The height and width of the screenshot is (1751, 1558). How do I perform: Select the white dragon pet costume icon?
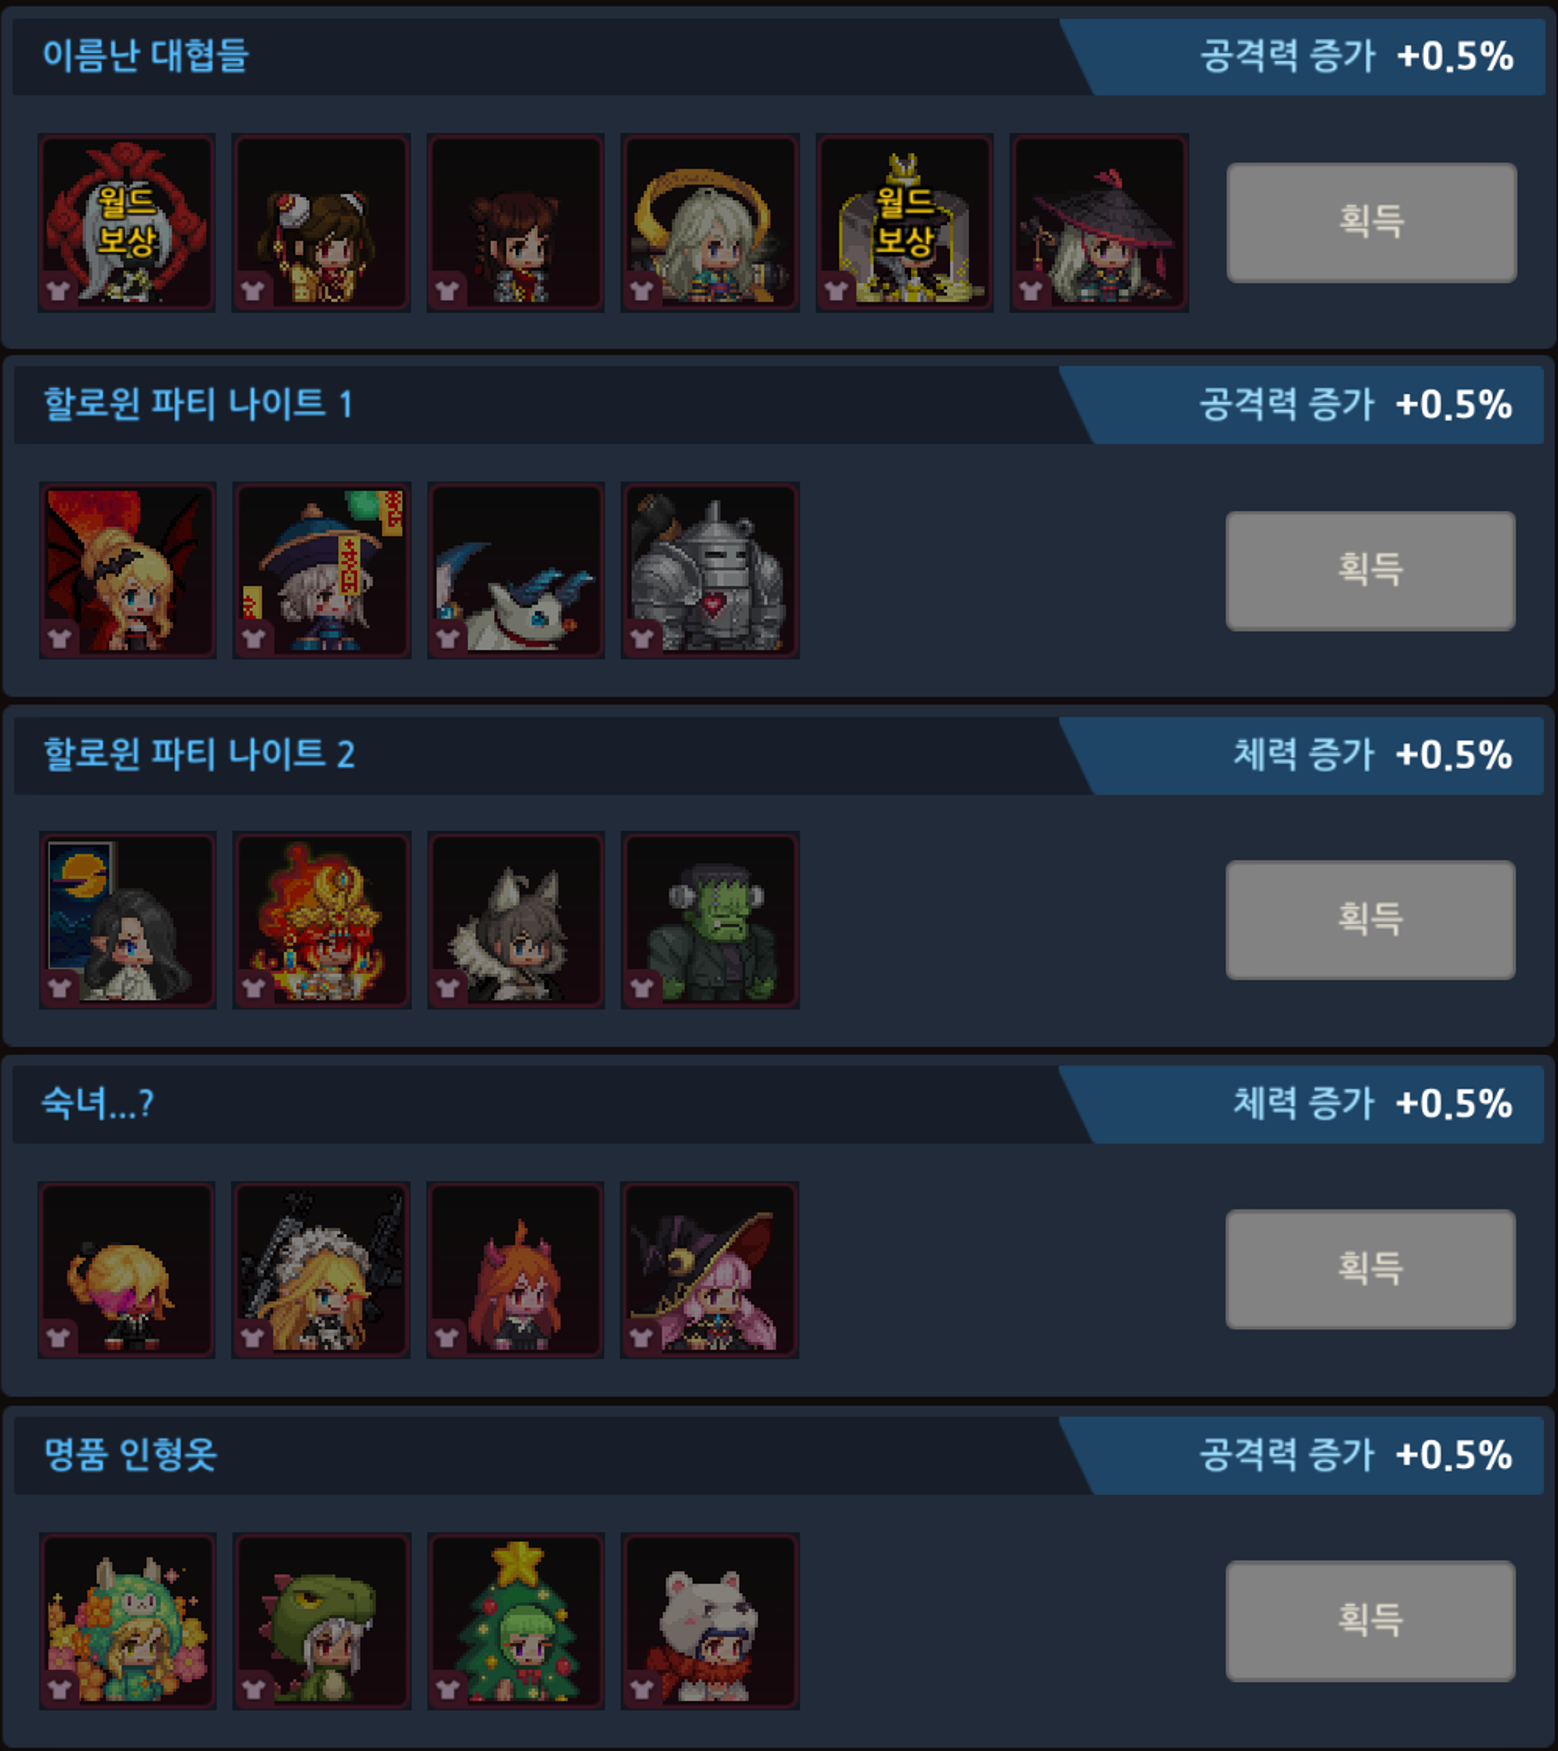coord(516,571)
